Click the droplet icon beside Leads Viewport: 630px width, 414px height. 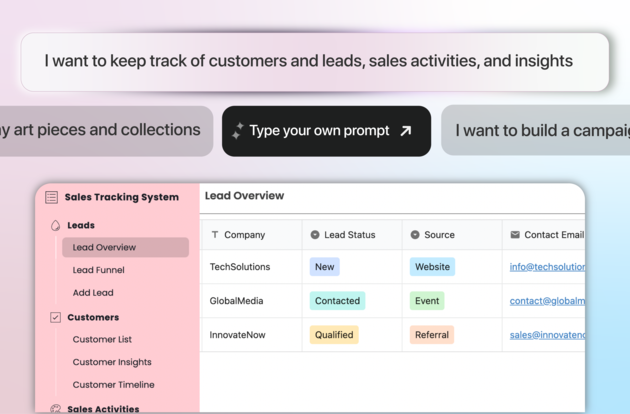55,226
